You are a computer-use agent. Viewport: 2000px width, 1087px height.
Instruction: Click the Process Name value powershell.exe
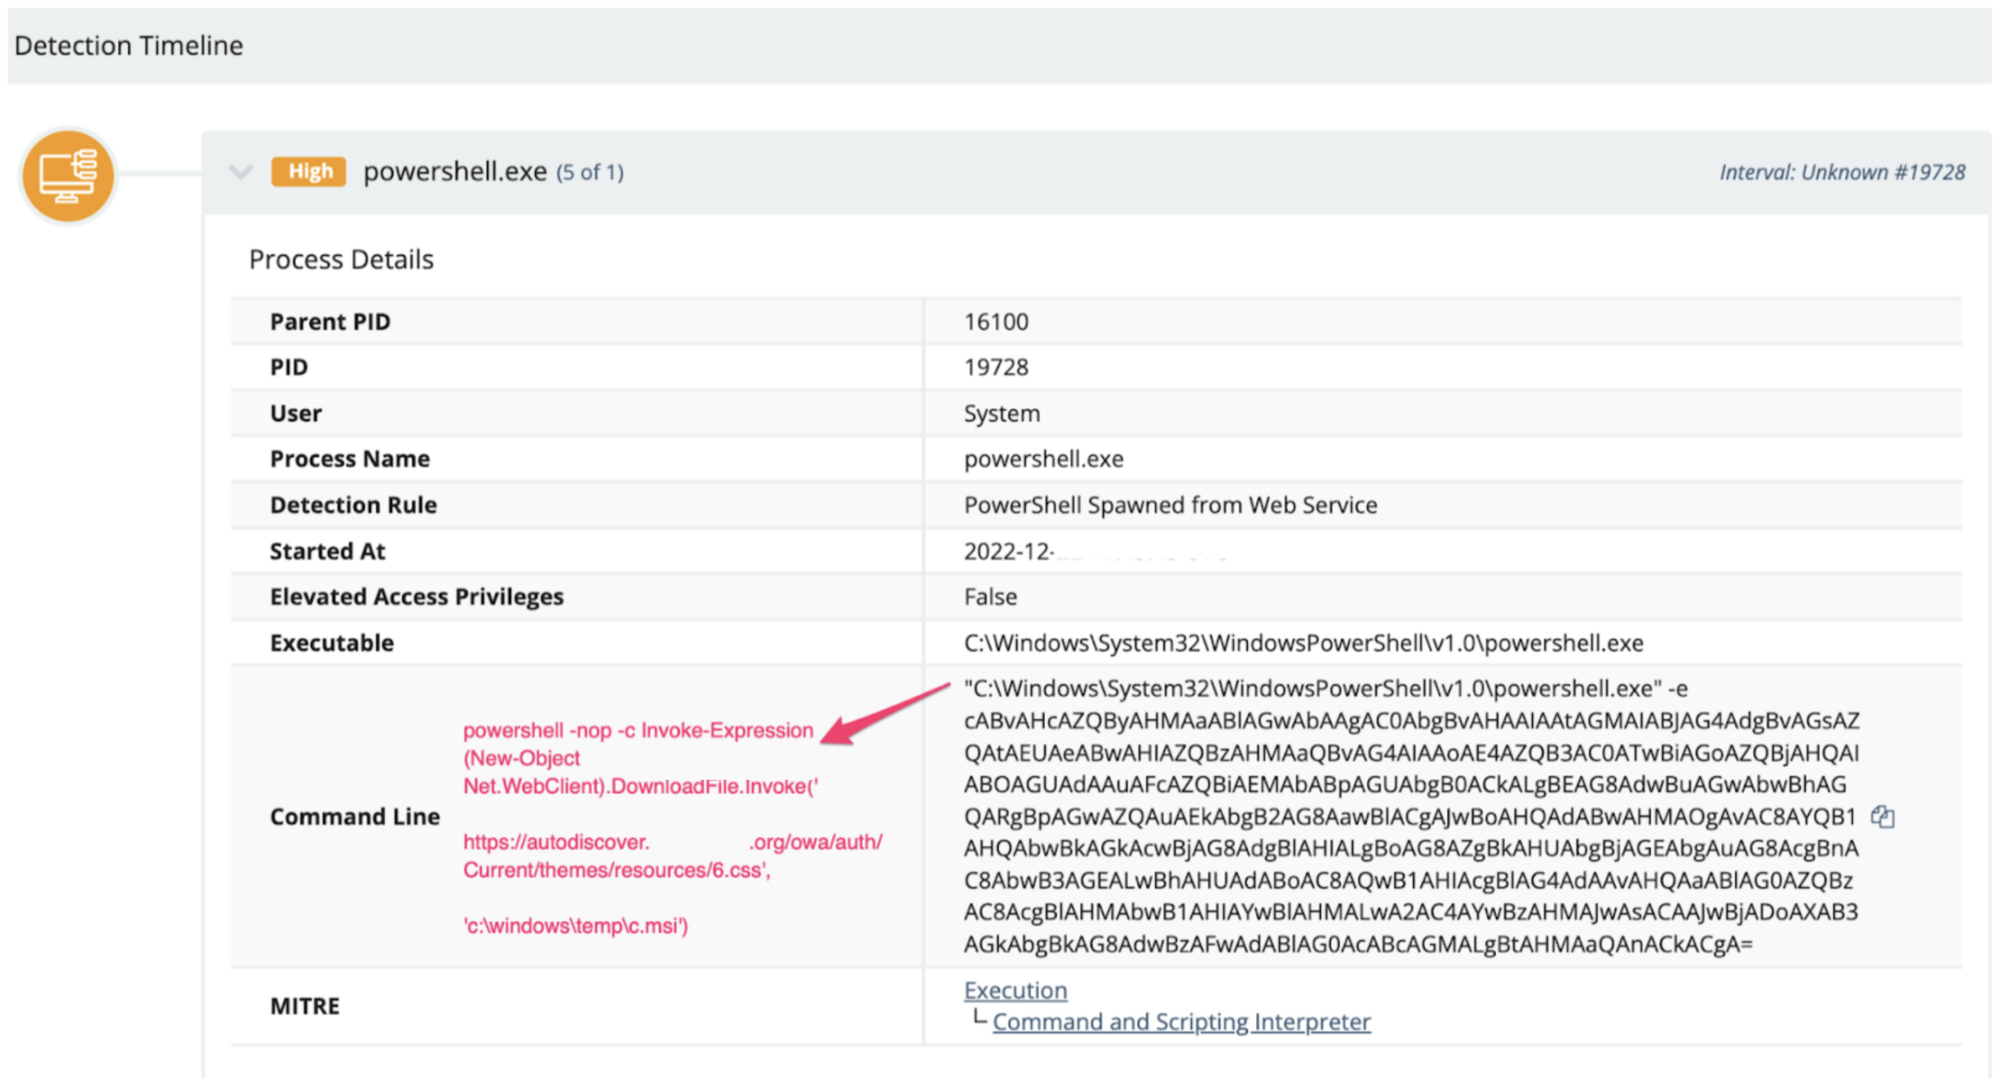click(x=1044, y=459)
